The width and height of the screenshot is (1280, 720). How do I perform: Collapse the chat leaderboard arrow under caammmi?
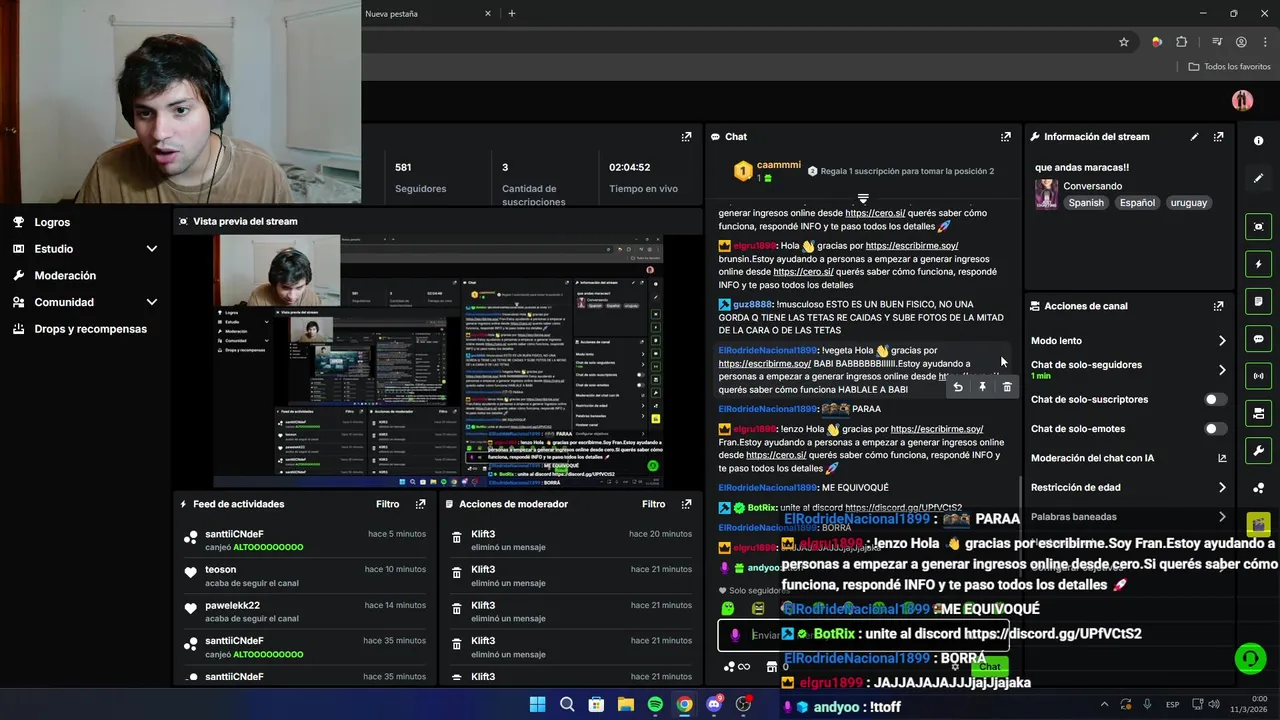(x=863, y=198)
